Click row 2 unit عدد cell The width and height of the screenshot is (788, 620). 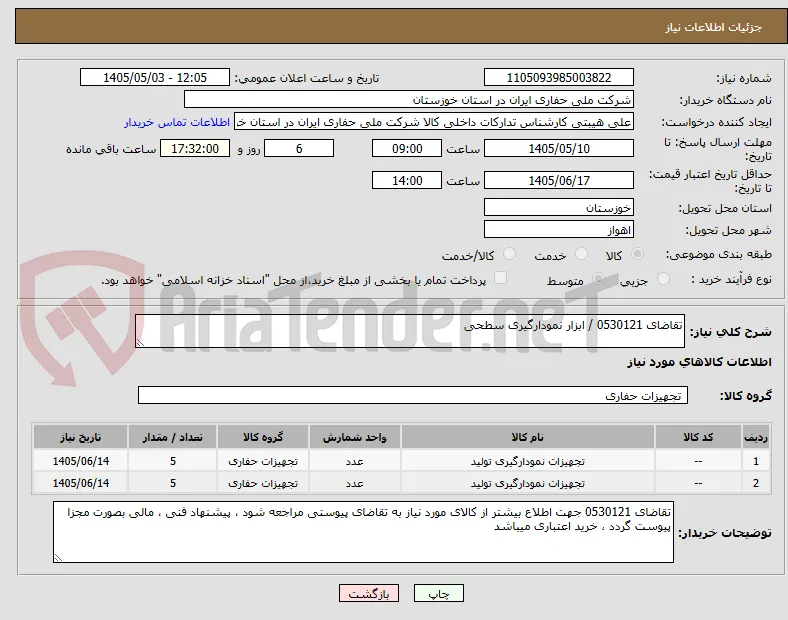pos(354,483)
